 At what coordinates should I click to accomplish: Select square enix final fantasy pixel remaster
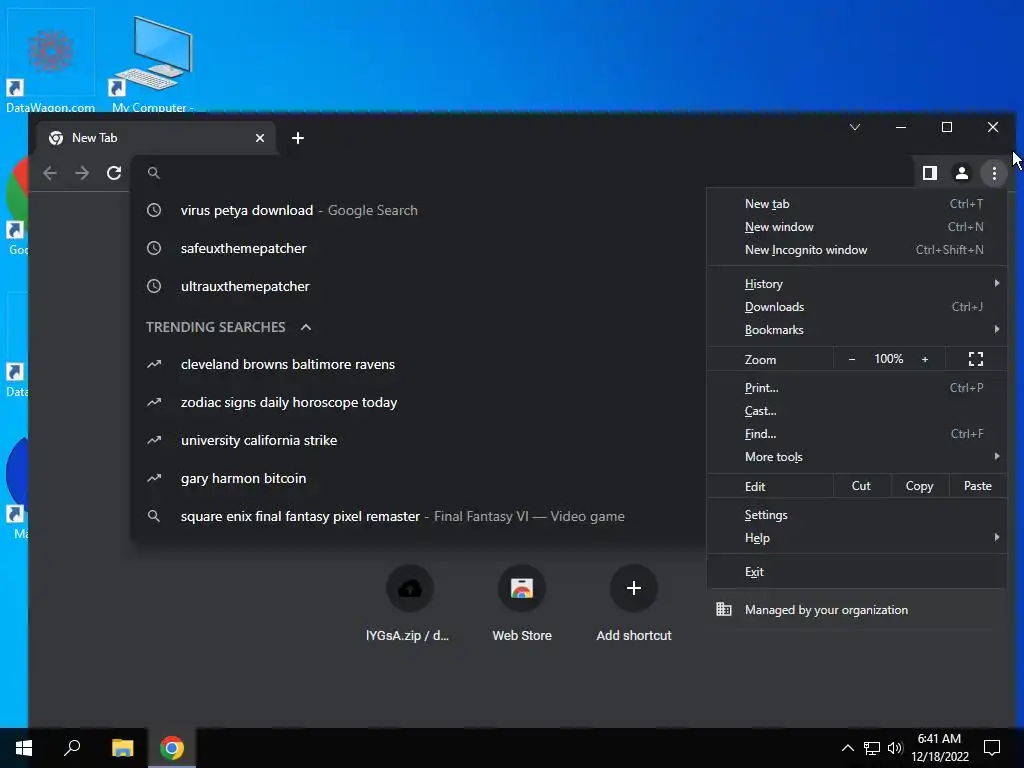pos(418,516)
